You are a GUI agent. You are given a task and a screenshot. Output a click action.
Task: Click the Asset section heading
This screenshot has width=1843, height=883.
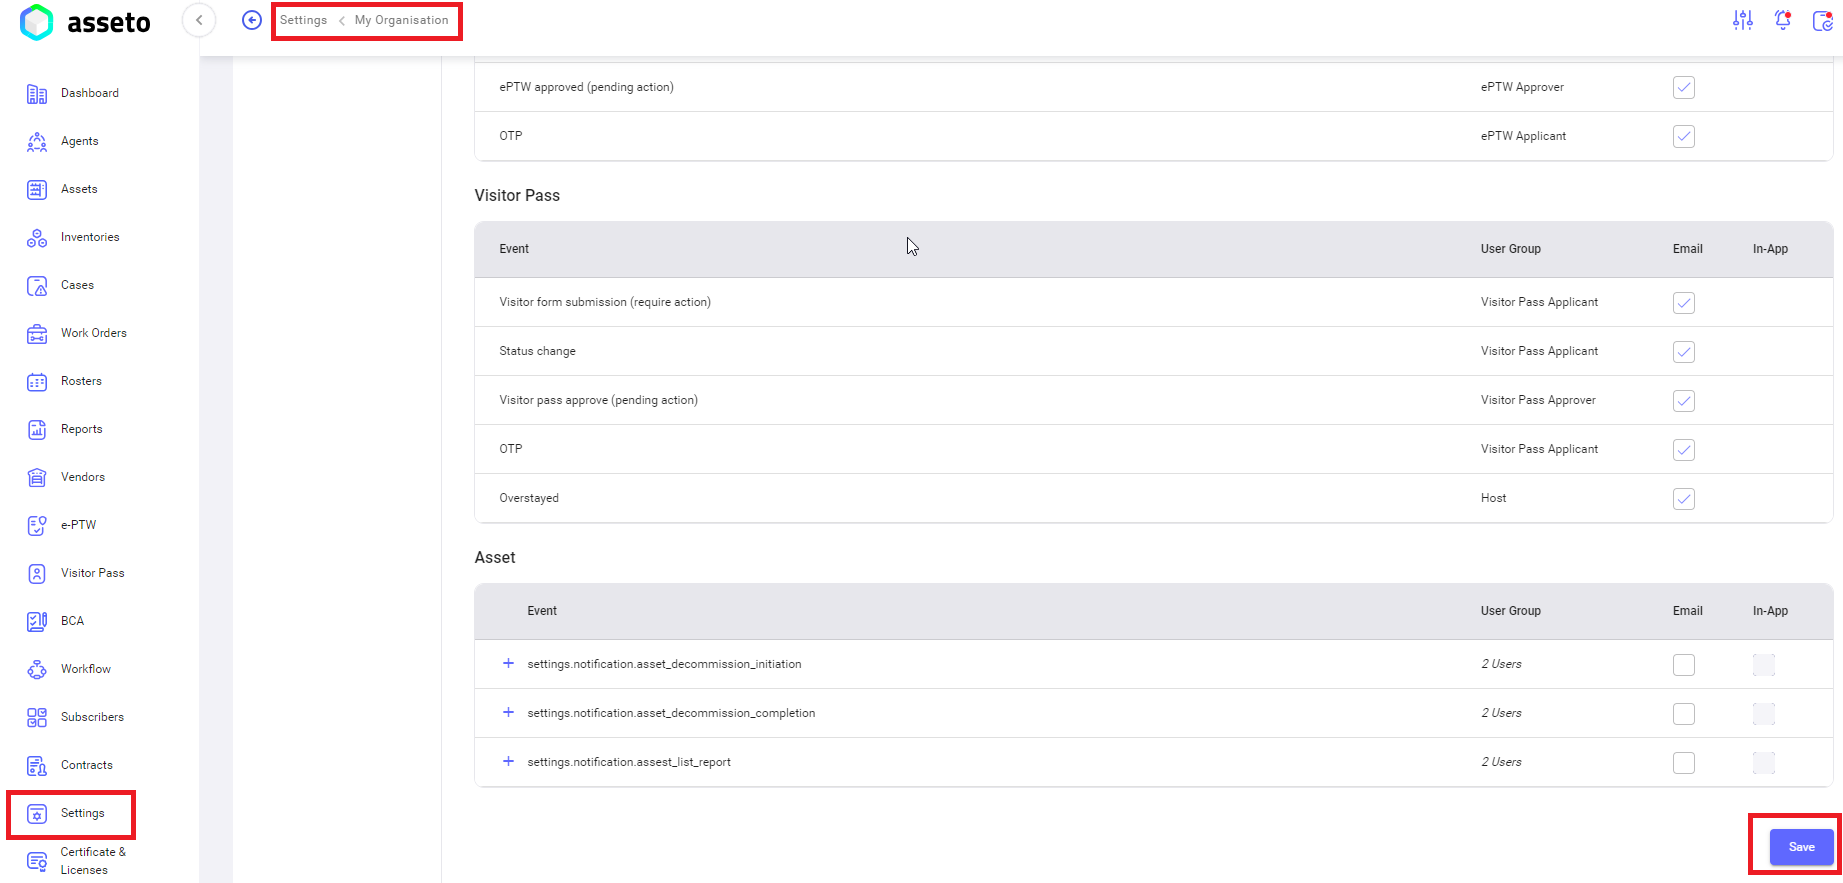coord(495,557)
